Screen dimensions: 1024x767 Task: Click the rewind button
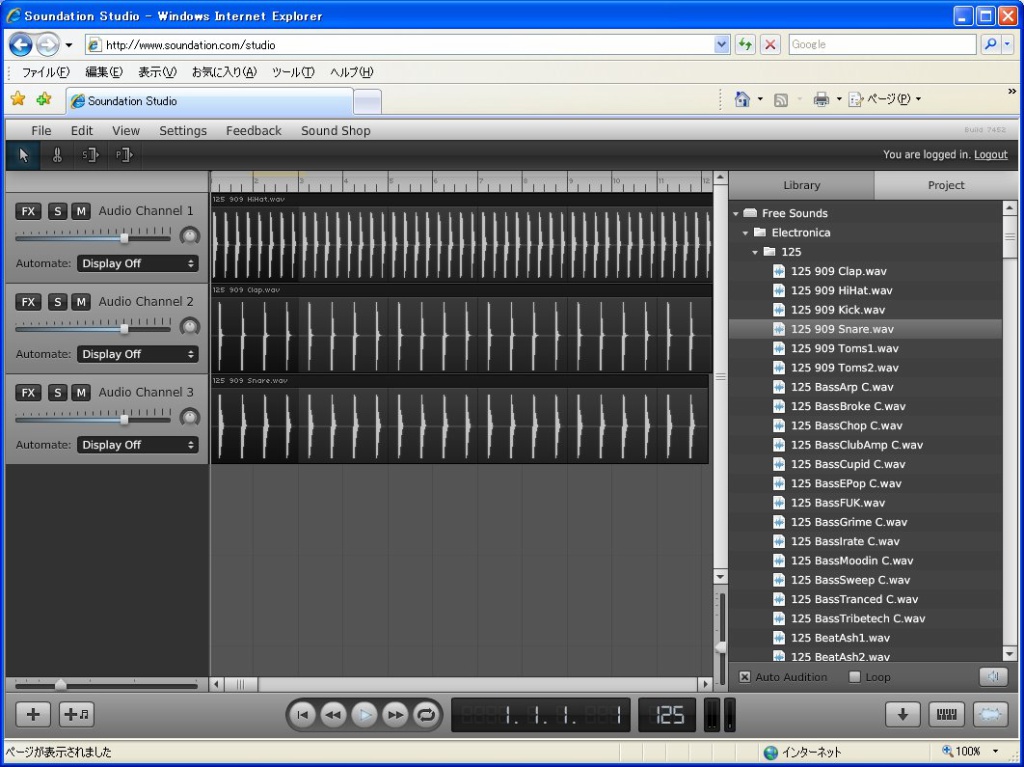pos(333,715)
